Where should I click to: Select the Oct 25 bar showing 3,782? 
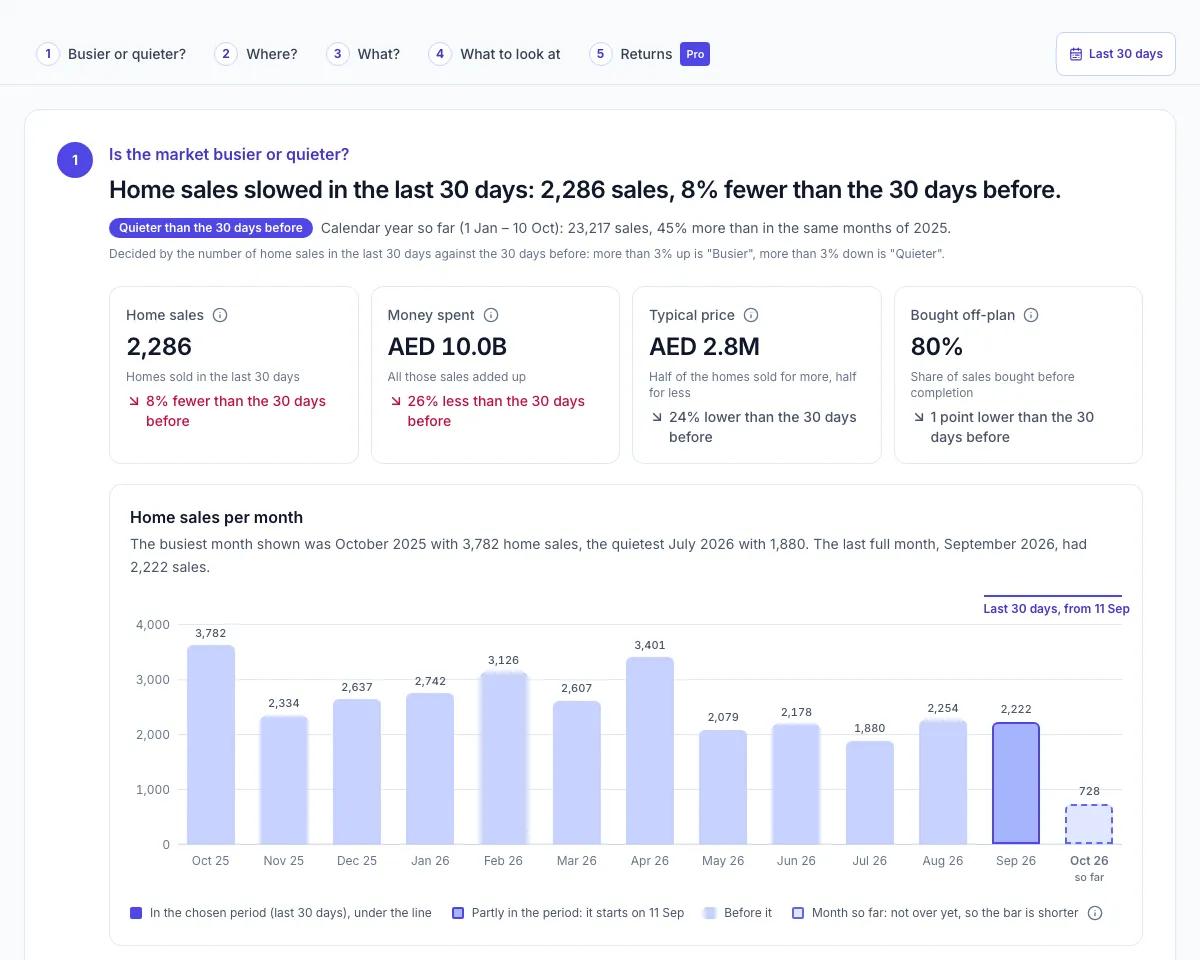point(211,744)
